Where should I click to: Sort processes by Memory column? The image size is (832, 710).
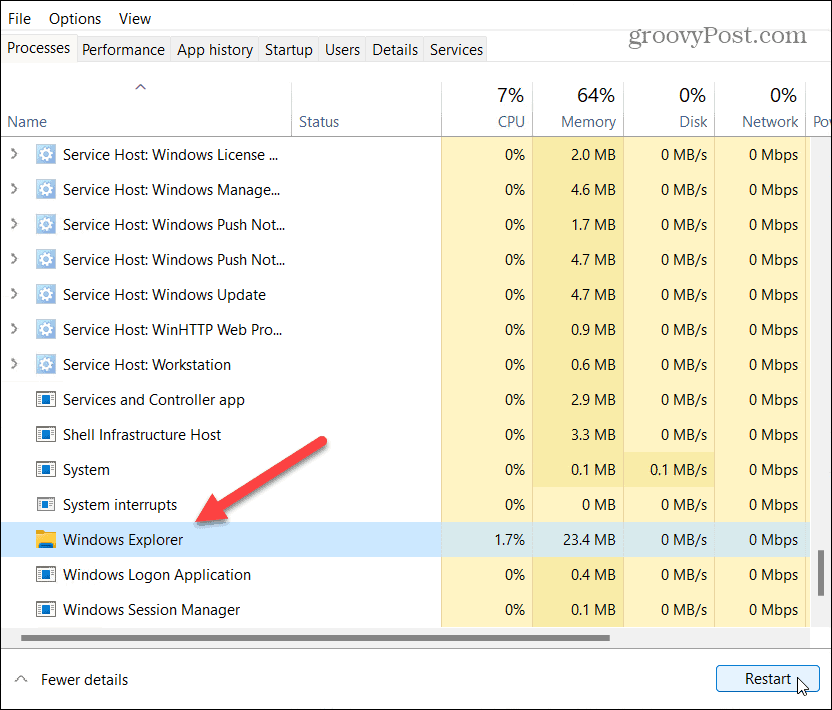coord(578,109)
